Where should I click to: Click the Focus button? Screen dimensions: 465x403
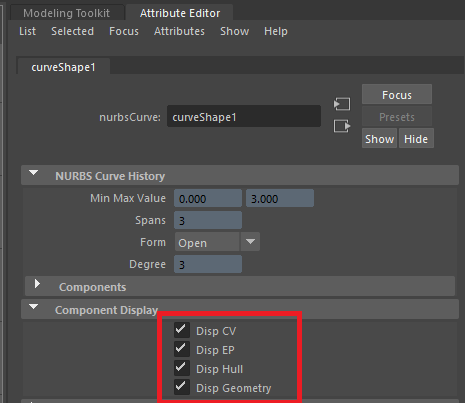pyautogui.click(x=397, y=95)
